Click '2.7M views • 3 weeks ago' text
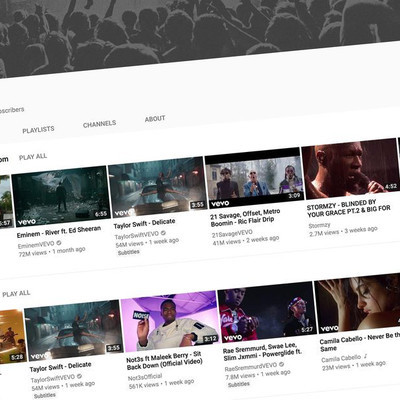This screenshot has width=400, height=400. (x=343, y=231)
